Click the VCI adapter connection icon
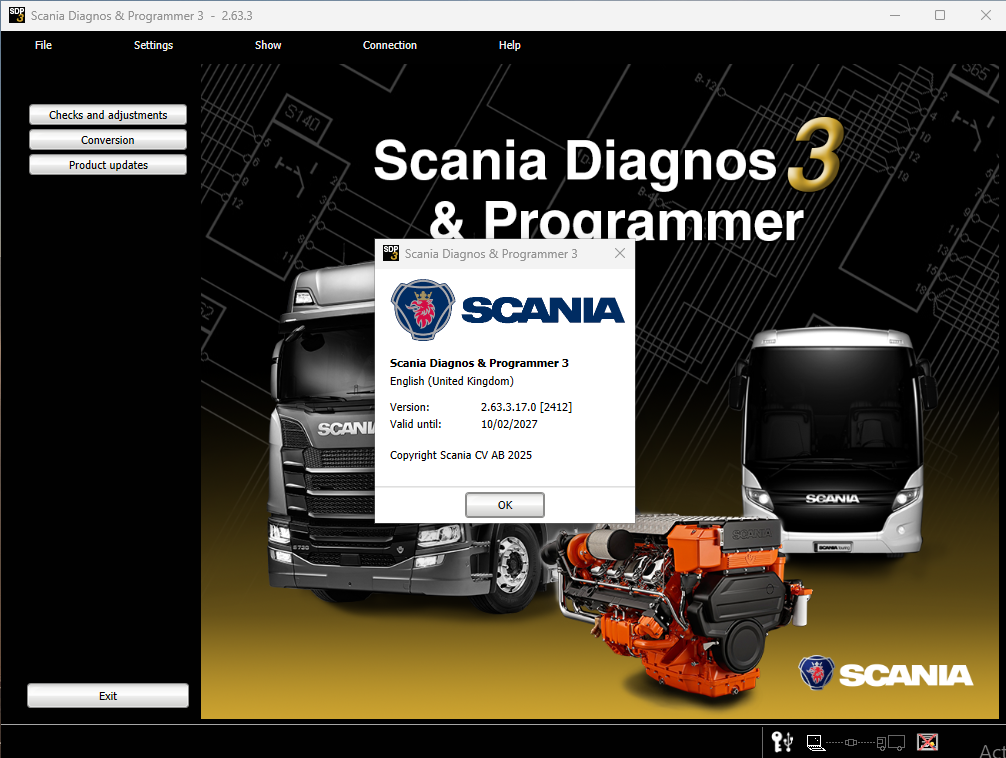 (x=851, y=743)
